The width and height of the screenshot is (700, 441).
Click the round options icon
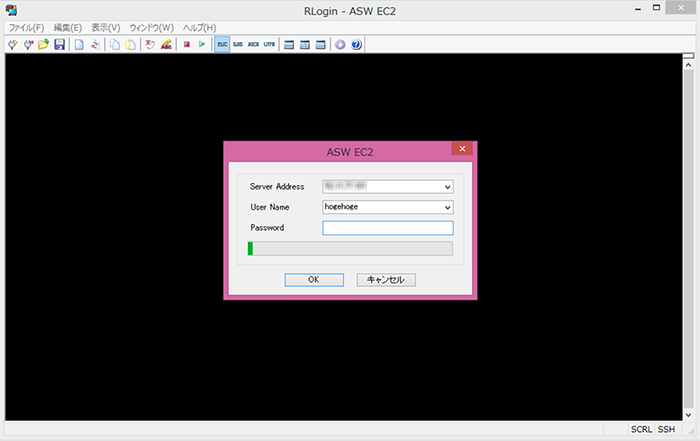(340, 45)
